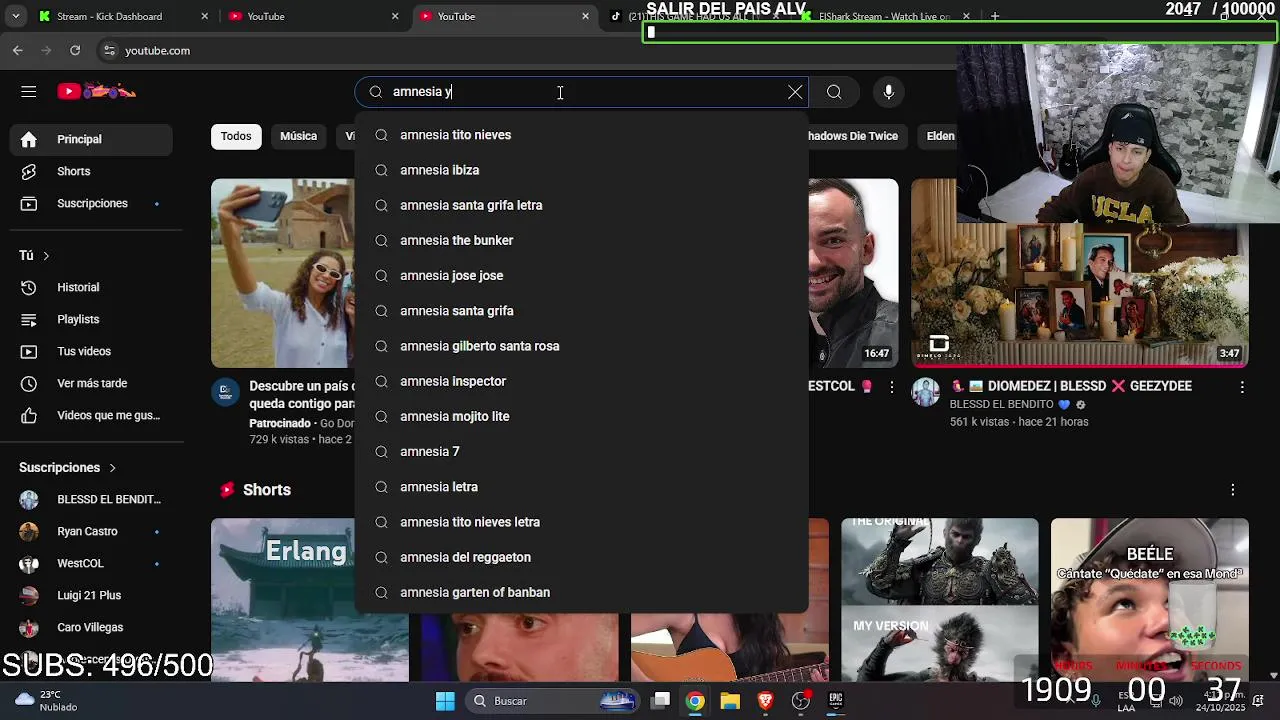Expand the Suscripciones section header
The image size is (1280, 720).
[68, 467]
